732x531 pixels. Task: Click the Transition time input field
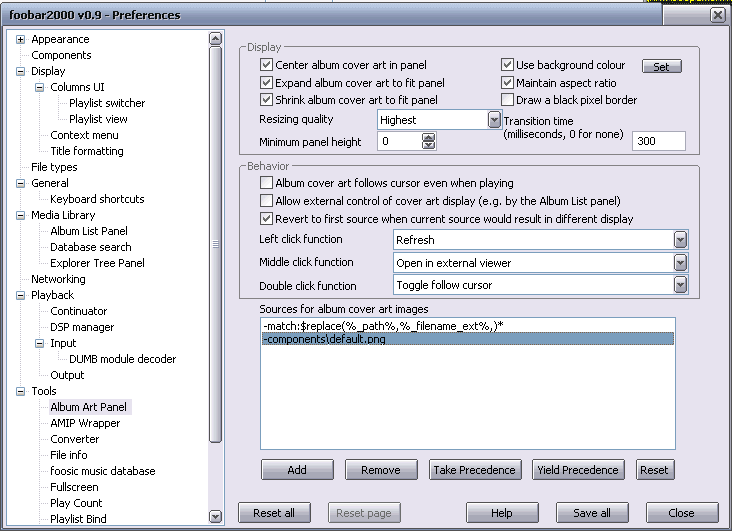(x=658, y=142)
